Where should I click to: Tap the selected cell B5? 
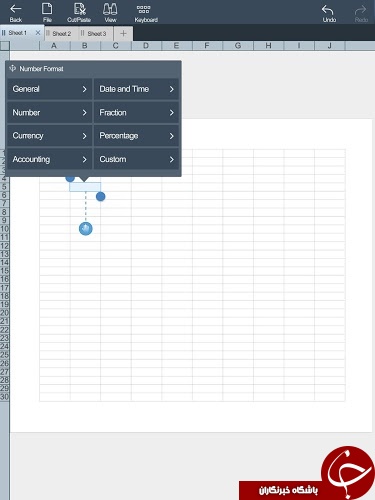(85, 187)
